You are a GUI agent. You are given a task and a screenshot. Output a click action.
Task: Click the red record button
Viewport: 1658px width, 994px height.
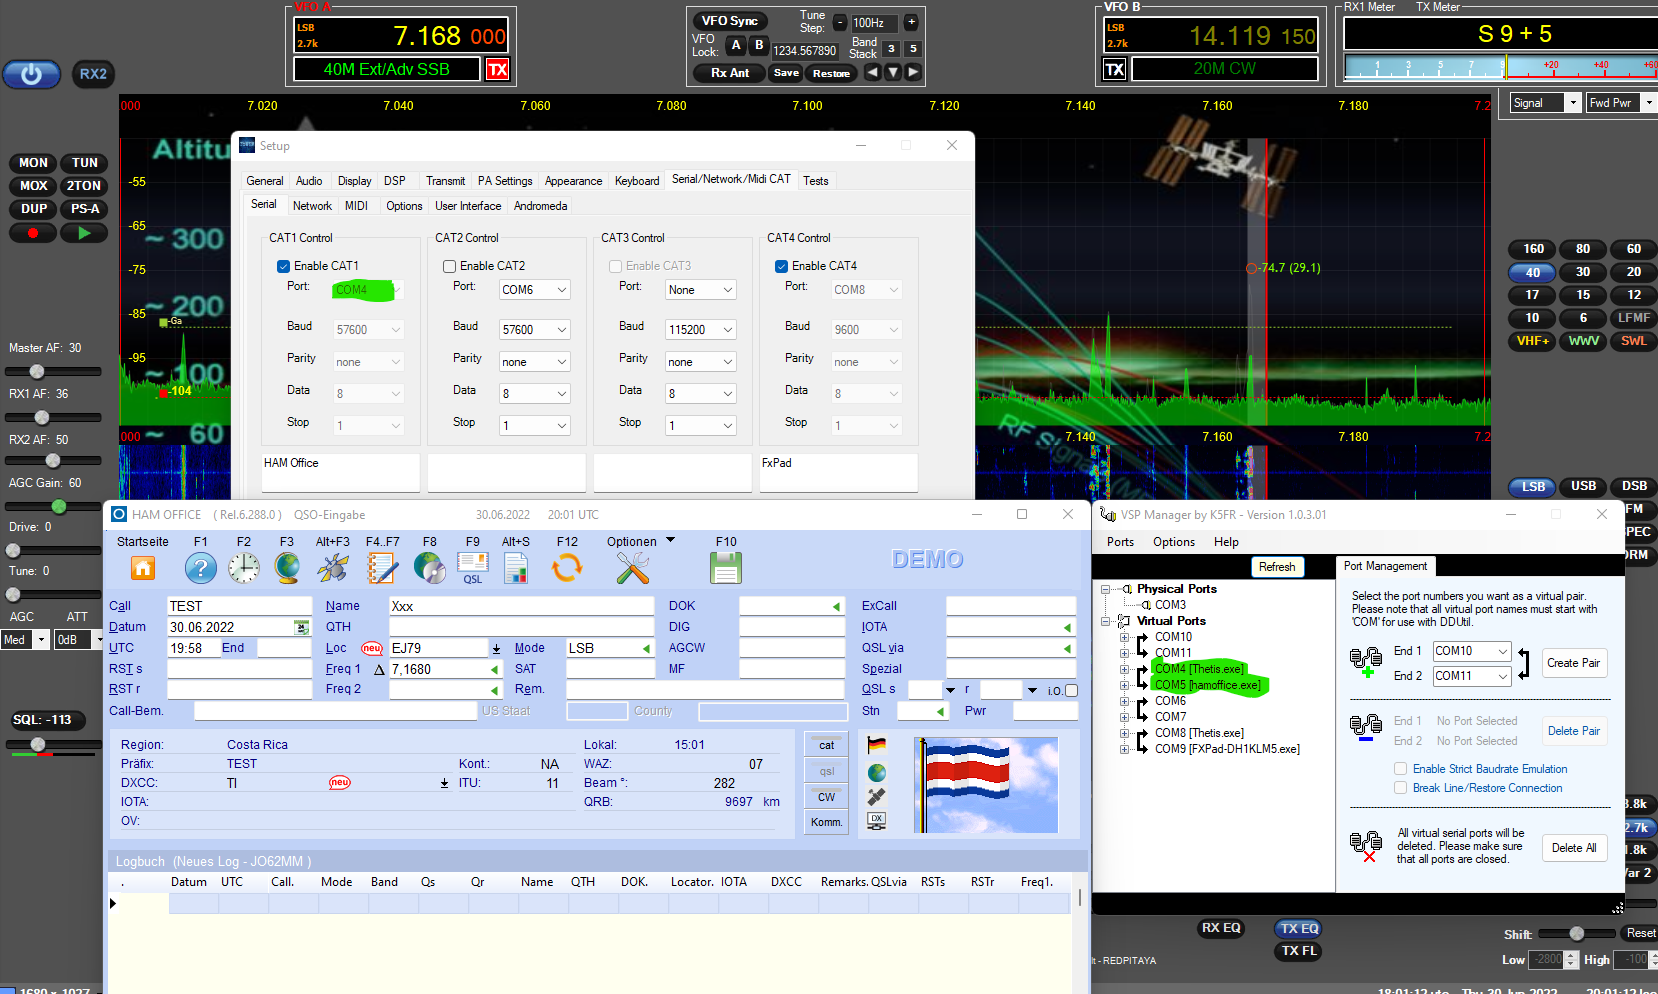33,233
